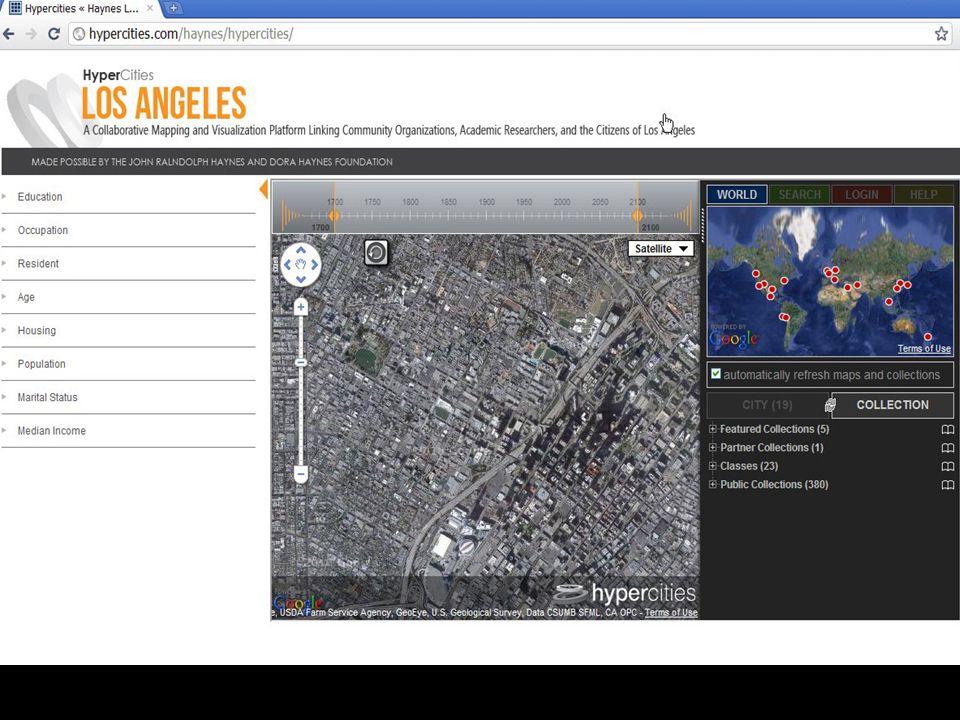Open the Satellite map type dropdown
Image resolution: width=960 pixels, height=720 pixels.
(661, 249)
